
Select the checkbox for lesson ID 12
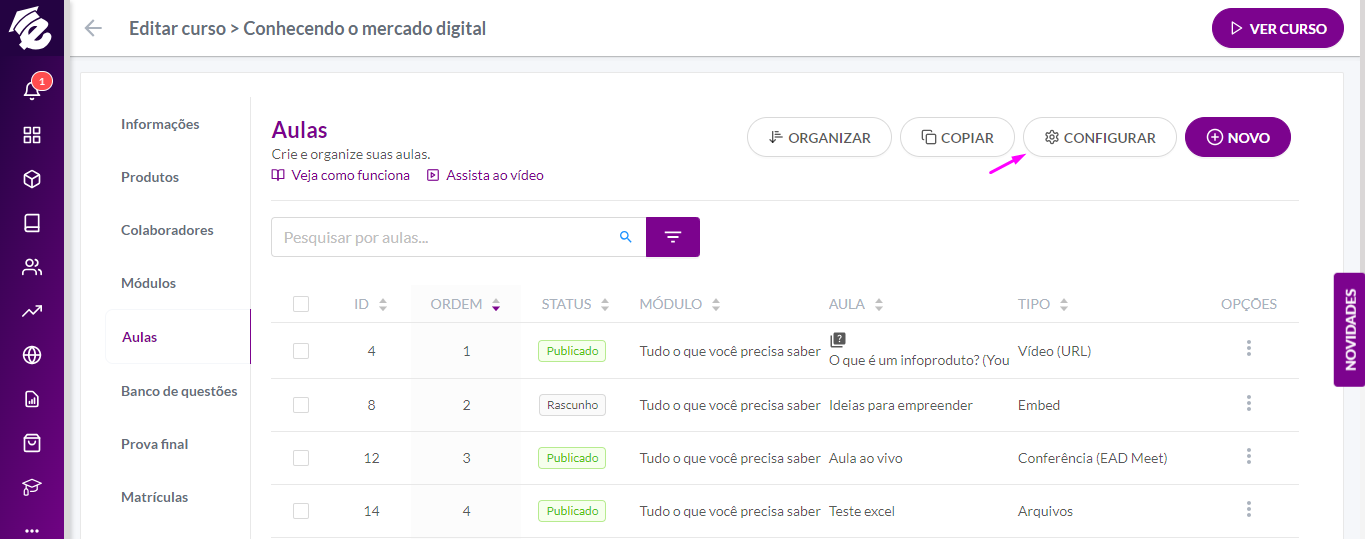point(301,458)
